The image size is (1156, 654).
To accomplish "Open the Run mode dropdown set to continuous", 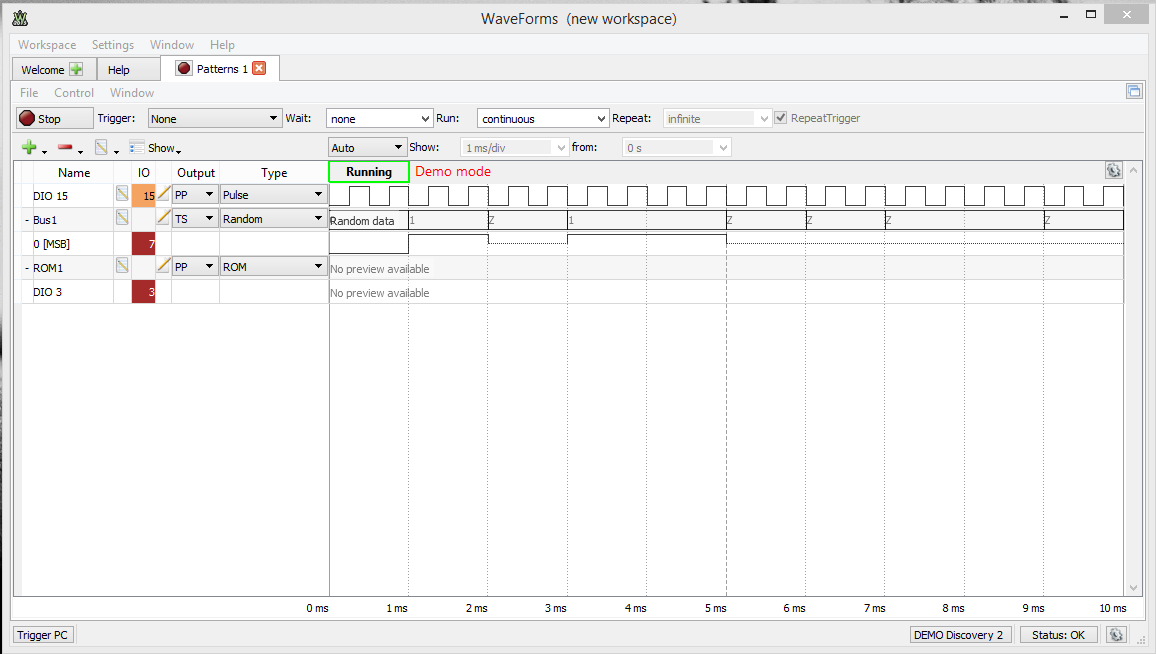I will [x=543, y=119].
